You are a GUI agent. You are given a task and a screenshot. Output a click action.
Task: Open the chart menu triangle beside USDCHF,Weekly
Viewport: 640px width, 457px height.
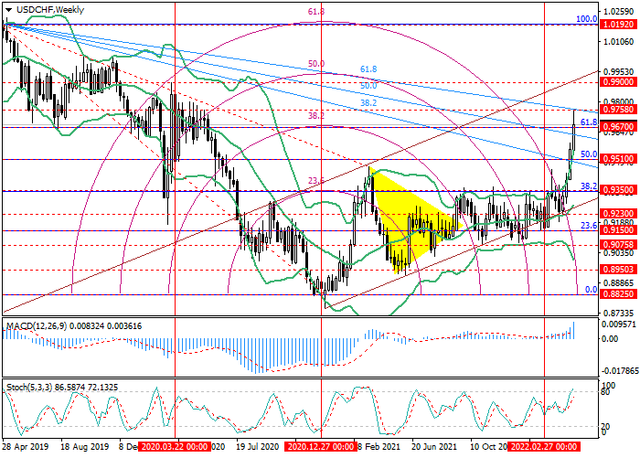(9, 10)
